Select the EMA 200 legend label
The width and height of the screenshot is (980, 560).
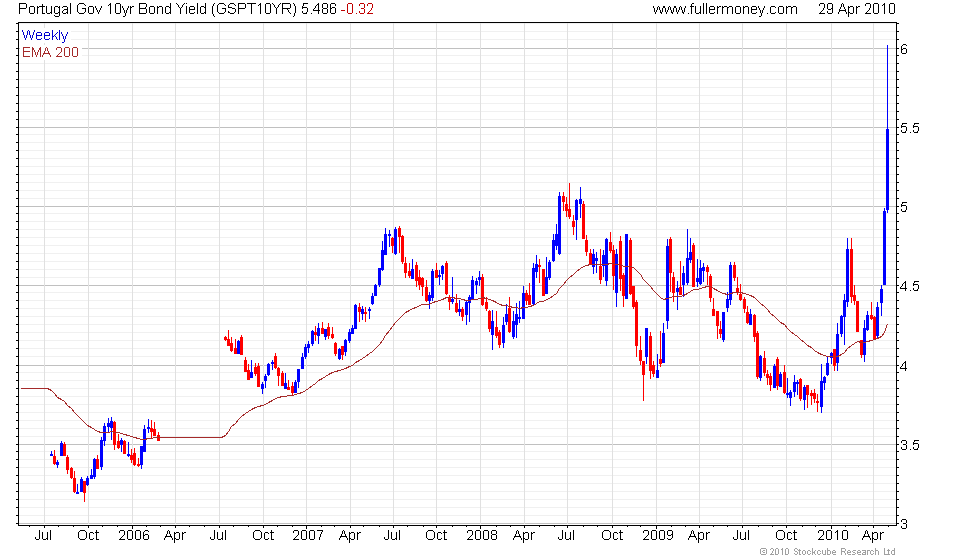click(50, 52)
